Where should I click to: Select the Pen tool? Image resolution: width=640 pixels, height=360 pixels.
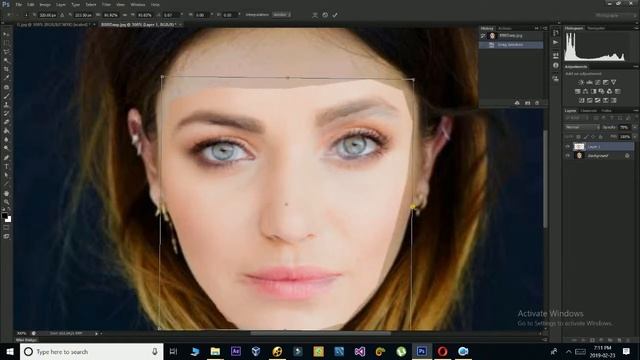click(6, 158)
